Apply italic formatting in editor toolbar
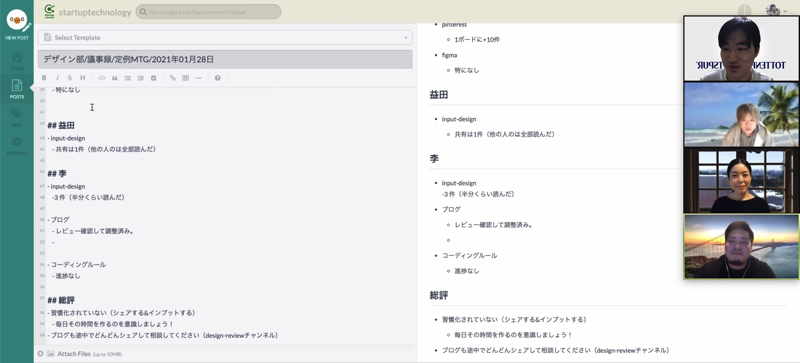The image size is (800, 363). pyautogui.click(x=57, y=78)
